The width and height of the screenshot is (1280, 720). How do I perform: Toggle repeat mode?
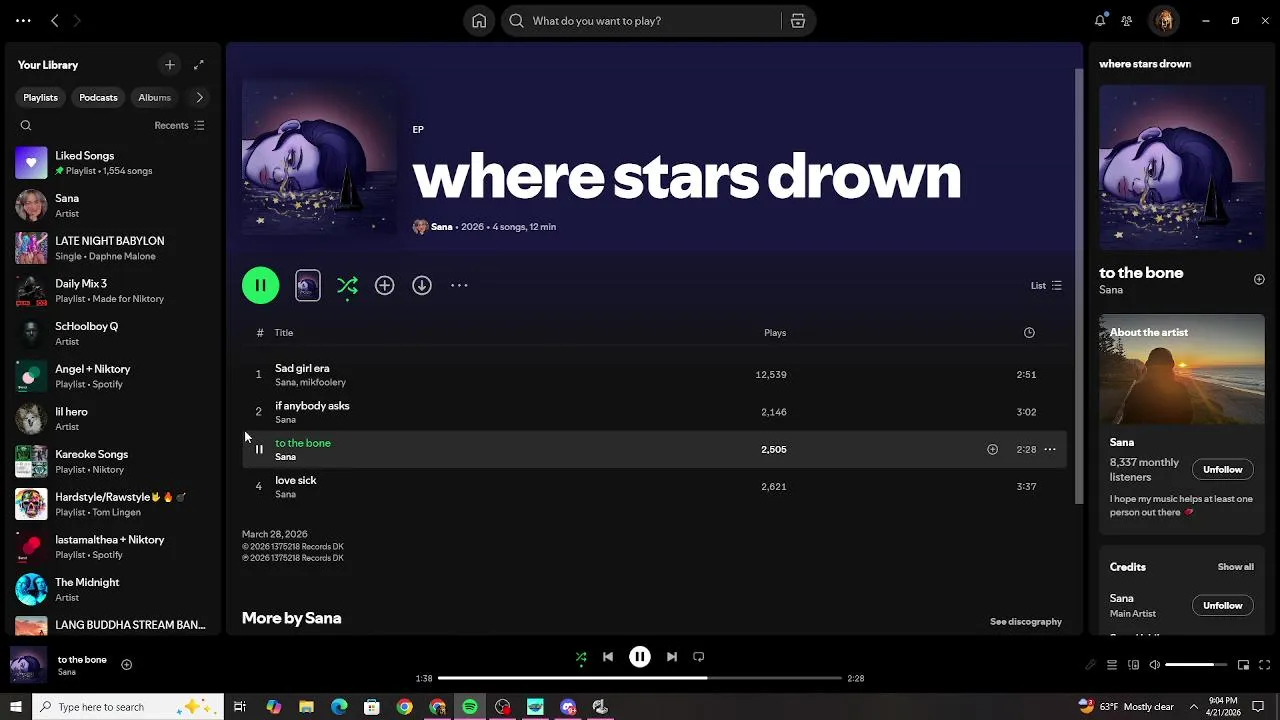pos(699,657)
